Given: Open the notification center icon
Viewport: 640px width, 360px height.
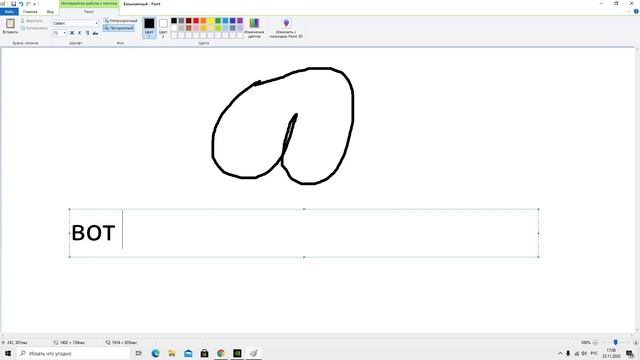Looking at the screenshot, I should click(x=630, y=353).
